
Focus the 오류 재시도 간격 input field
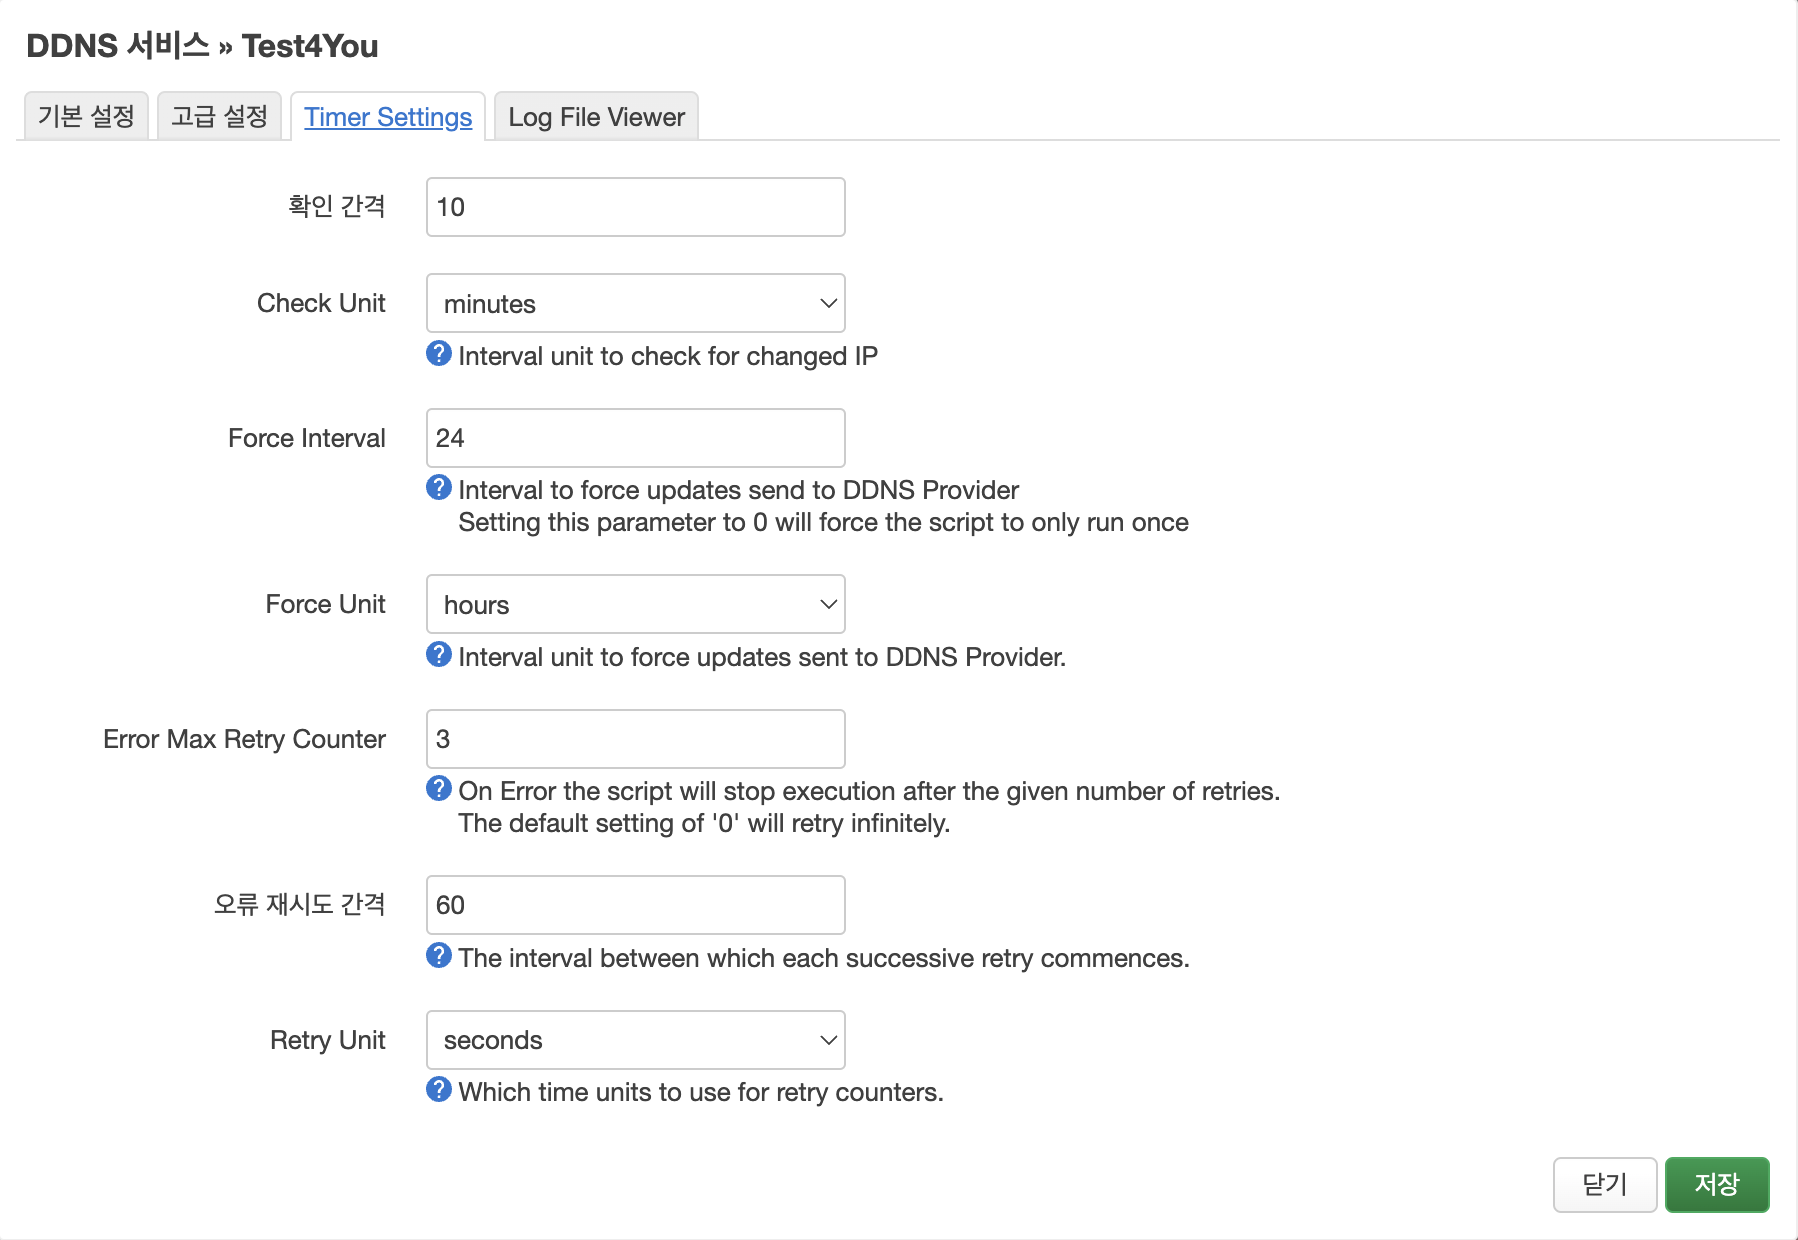tap(636, 905)
